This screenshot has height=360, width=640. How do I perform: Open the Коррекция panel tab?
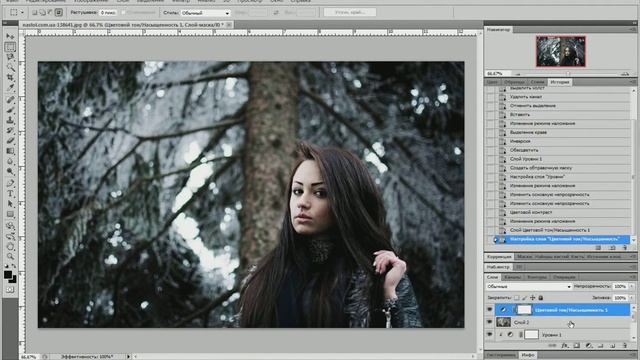coord(499,257)
